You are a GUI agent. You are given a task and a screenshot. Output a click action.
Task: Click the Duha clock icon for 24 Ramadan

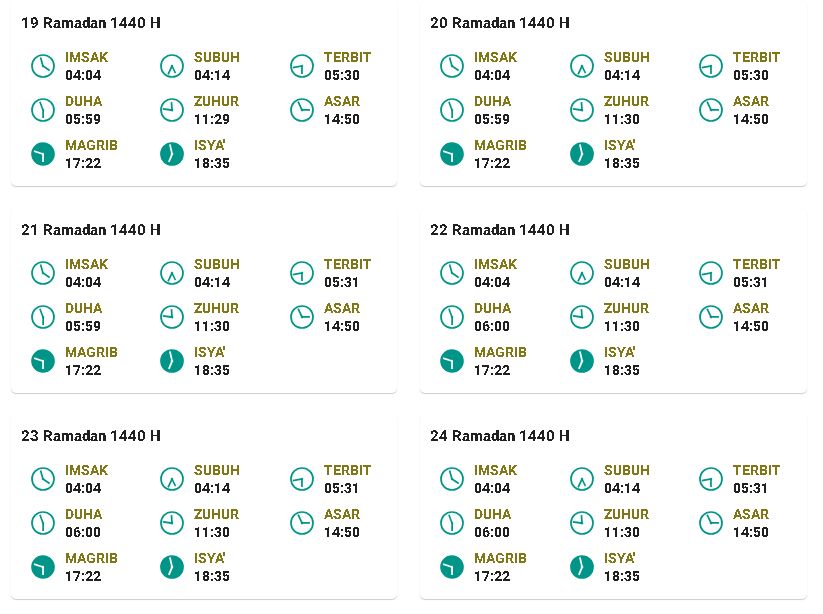pyautogui.click(x=452, y=523)
